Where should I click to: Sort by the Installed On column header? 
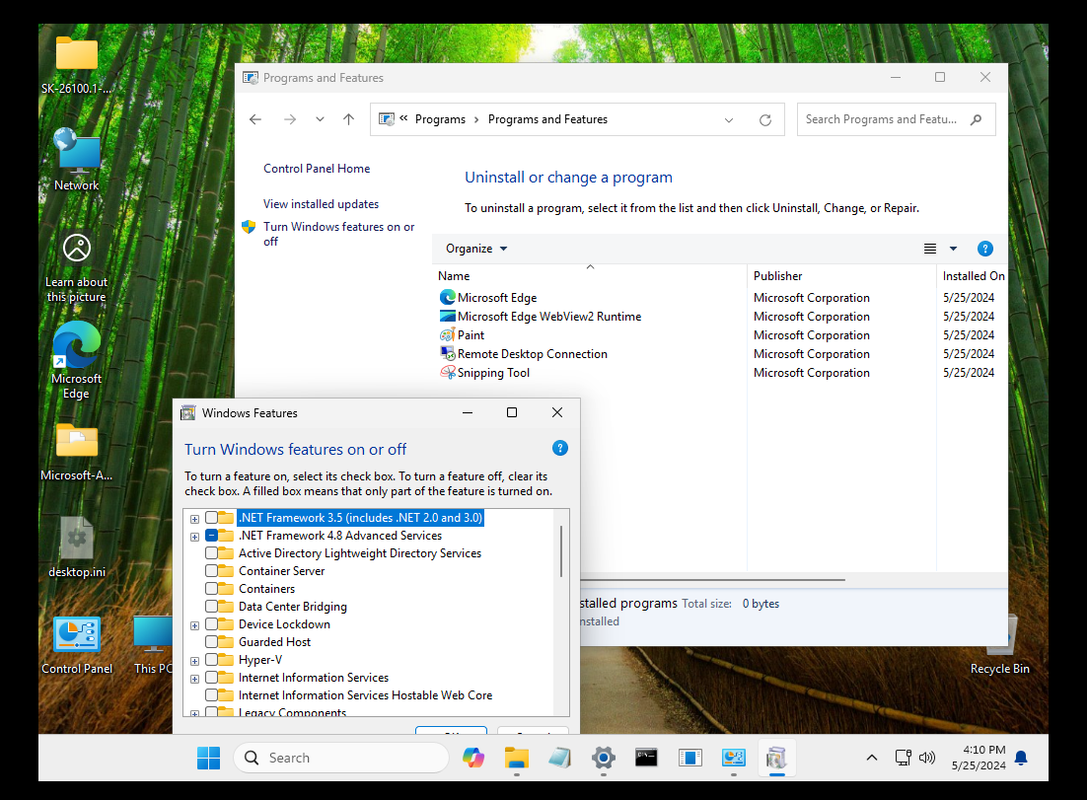pos(973,275)
